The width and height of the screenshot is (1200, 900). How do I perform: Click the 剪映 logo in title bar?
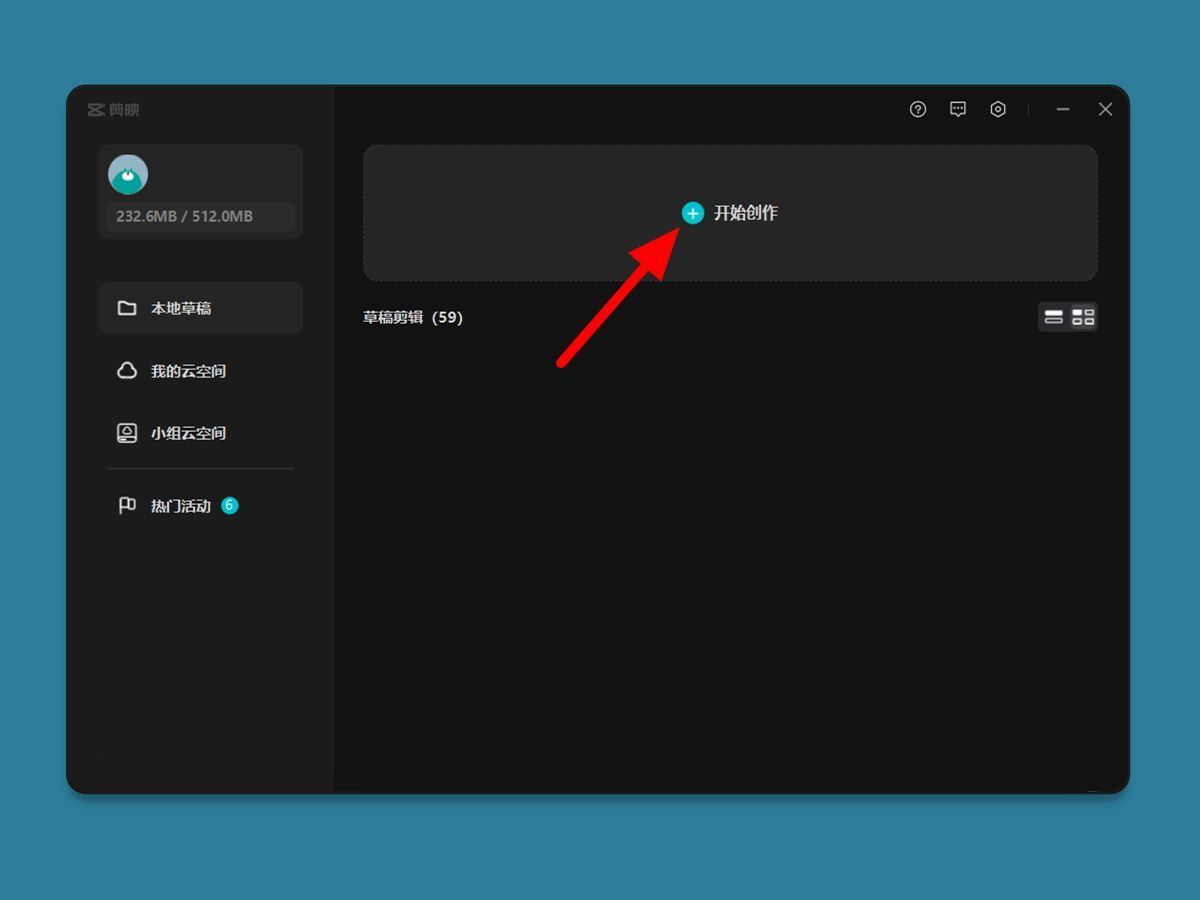pos(113,110)
